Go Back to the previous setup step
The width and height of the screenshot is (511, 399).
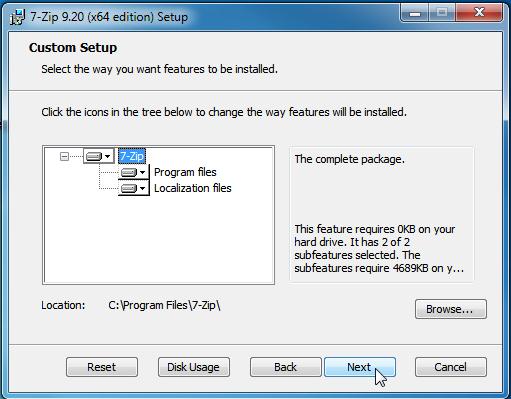[286, 367]
